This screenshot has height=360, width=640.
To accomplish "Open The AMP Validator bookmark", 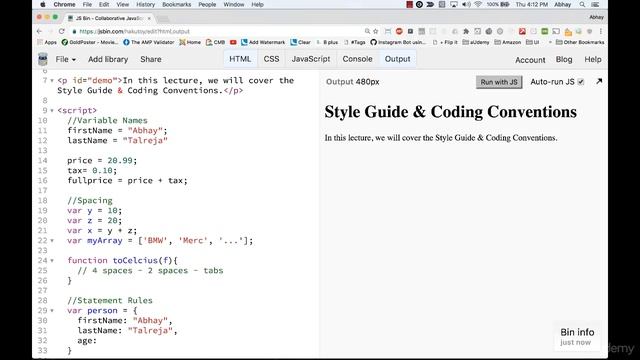I will pyautogui.click(x=149, y=42).
